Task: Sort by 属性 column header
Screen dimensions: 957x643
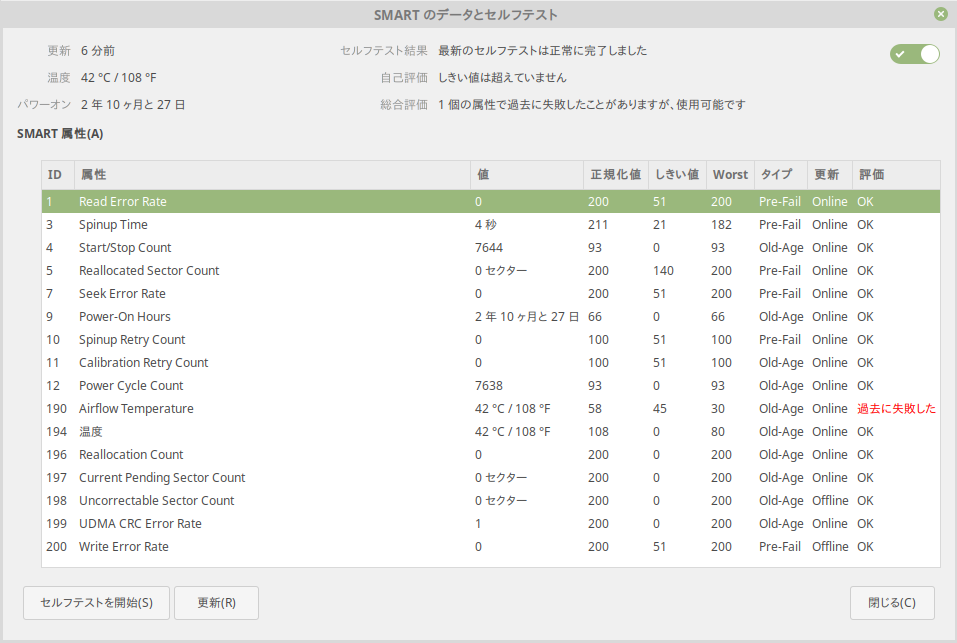Action: (x=272, y=175)
